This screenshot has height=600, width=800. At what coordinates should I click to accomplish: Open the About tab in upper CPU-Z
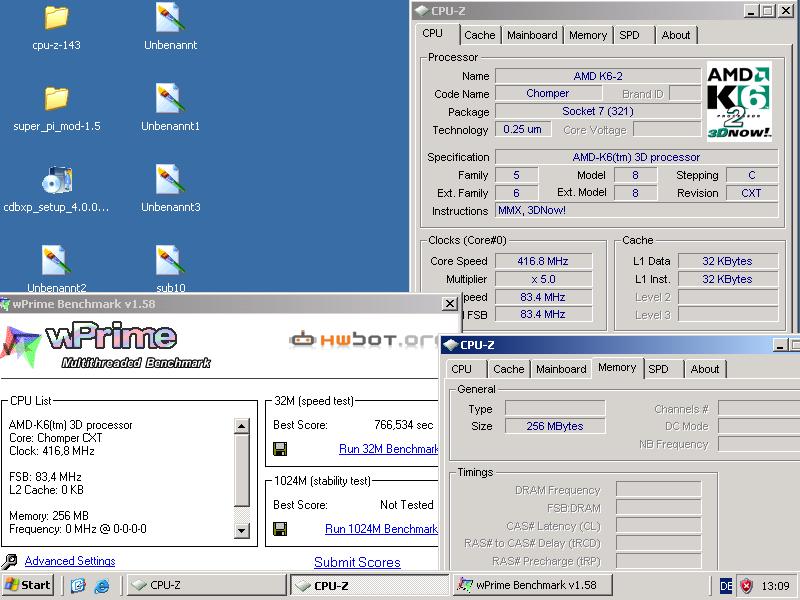(x=676, y=35)
